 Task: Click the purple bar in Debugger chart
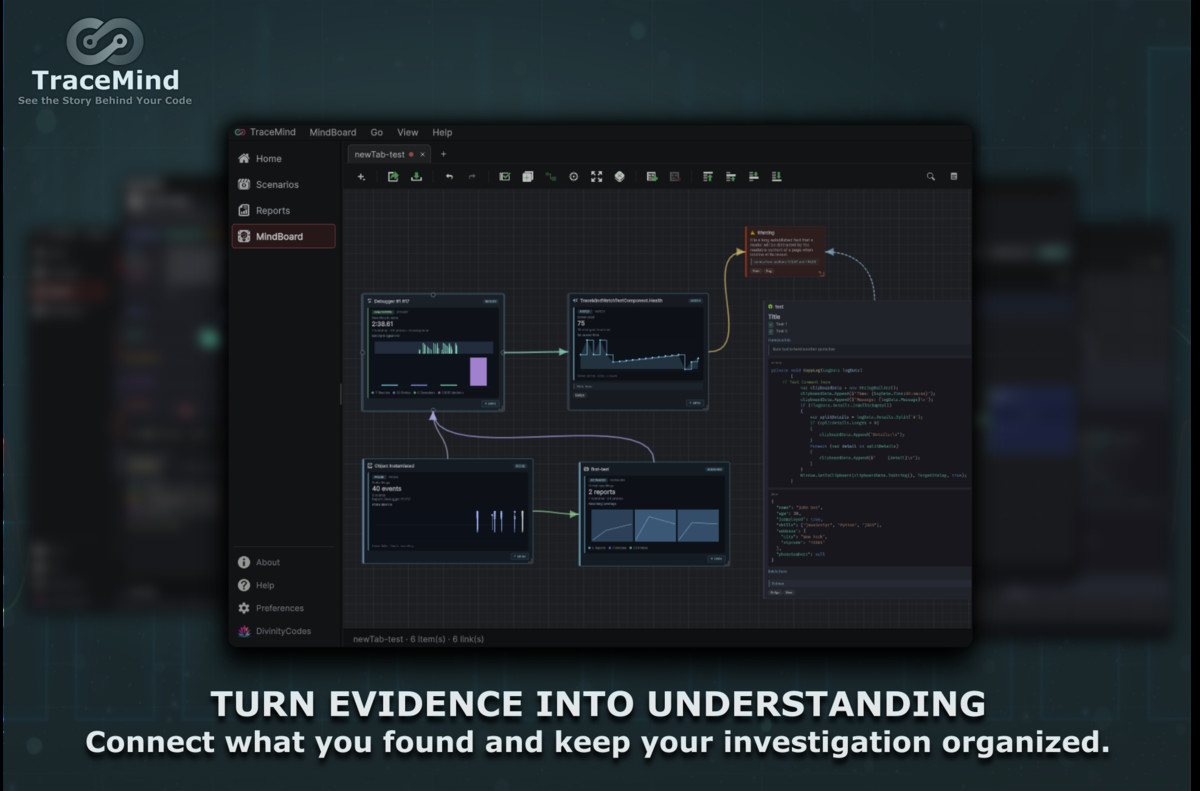pyautogui.click(x=478, y=371)
